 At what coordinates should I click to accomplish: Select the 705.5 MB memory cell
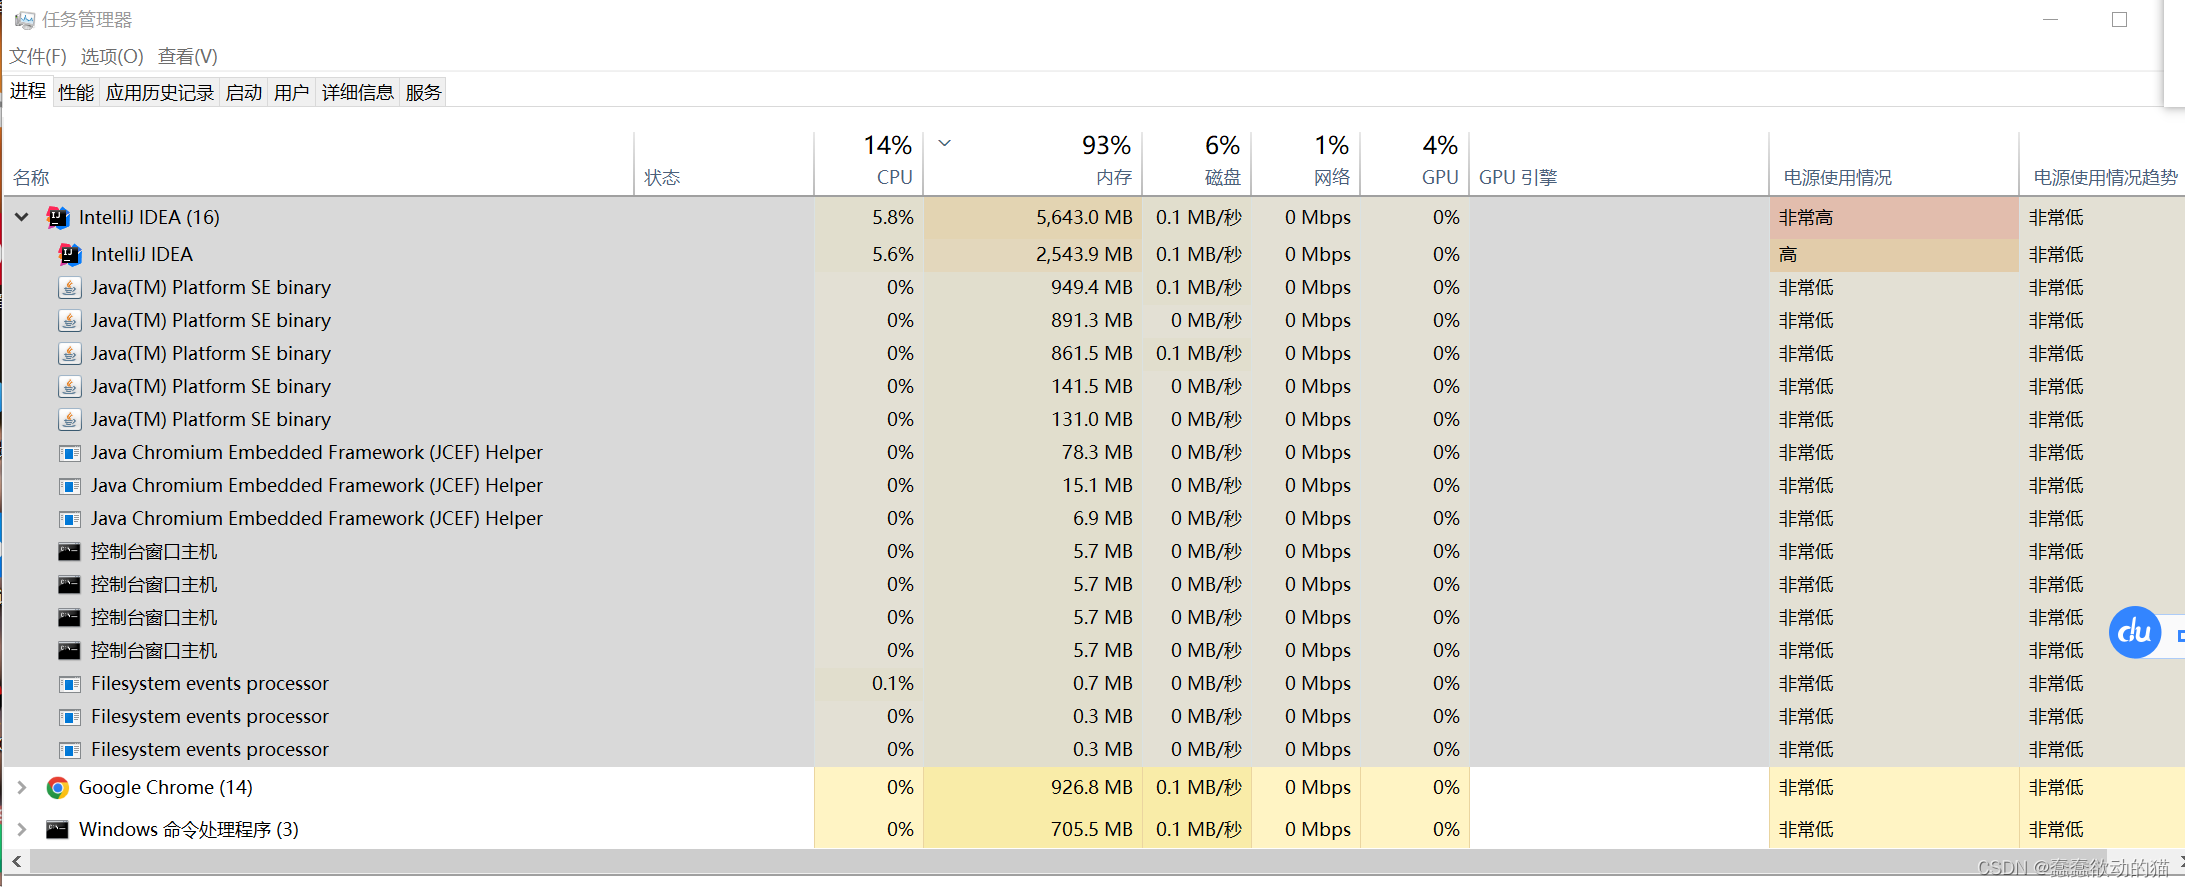point(1033,829)
